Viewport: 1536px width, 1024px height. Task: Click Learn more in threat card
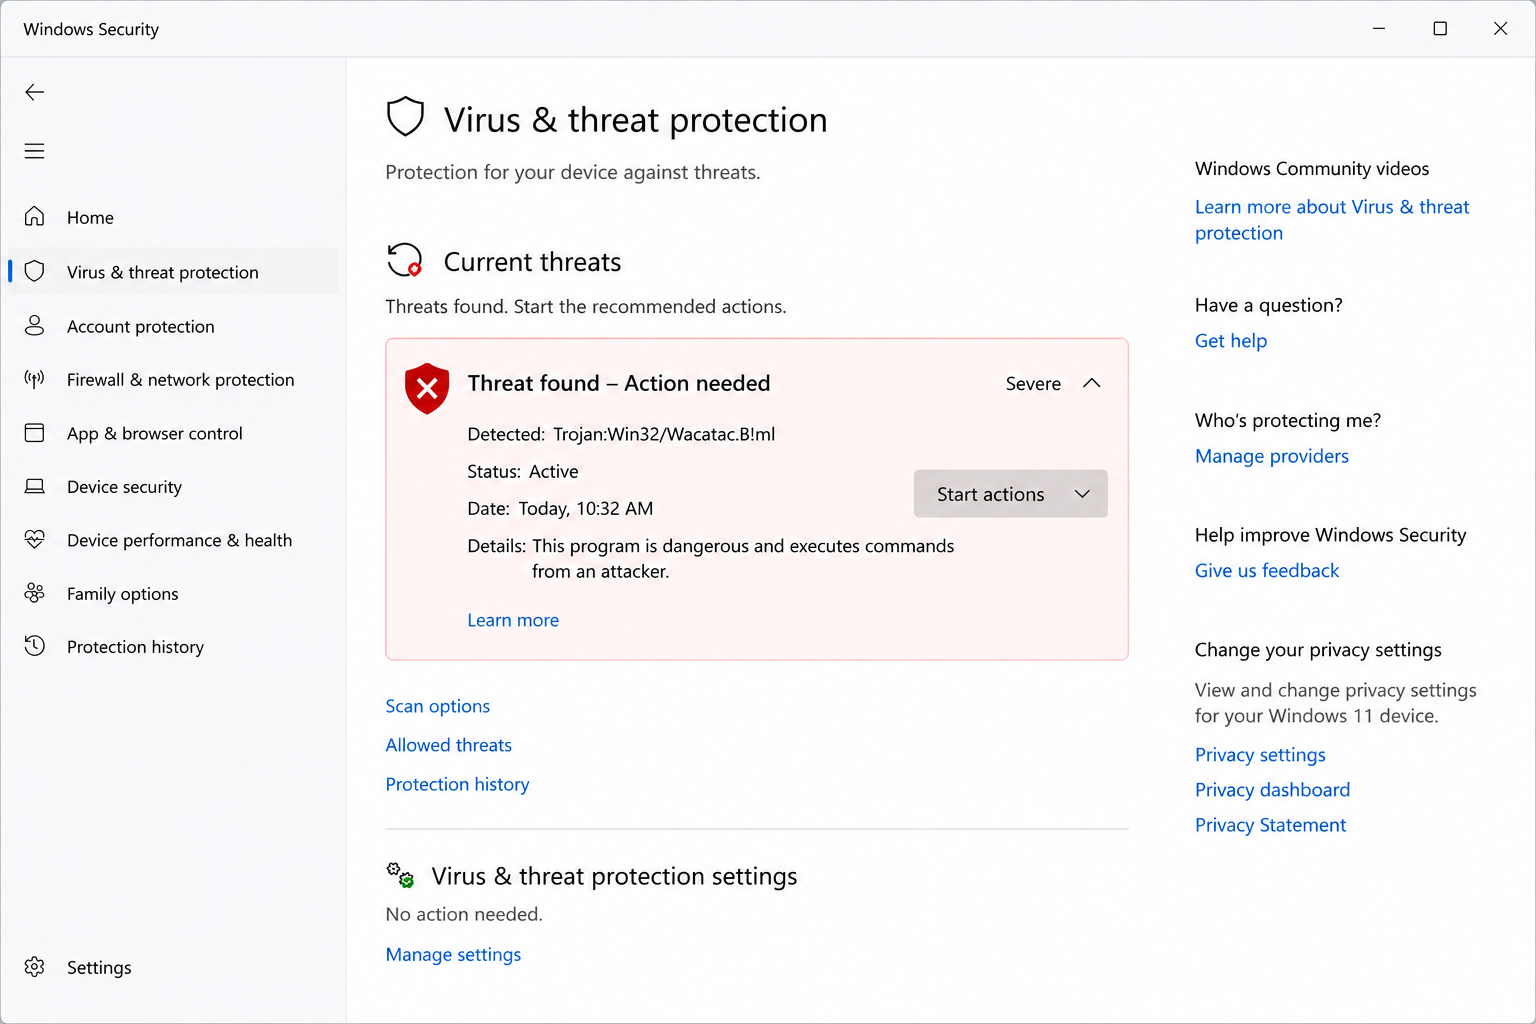click(513, 620)
